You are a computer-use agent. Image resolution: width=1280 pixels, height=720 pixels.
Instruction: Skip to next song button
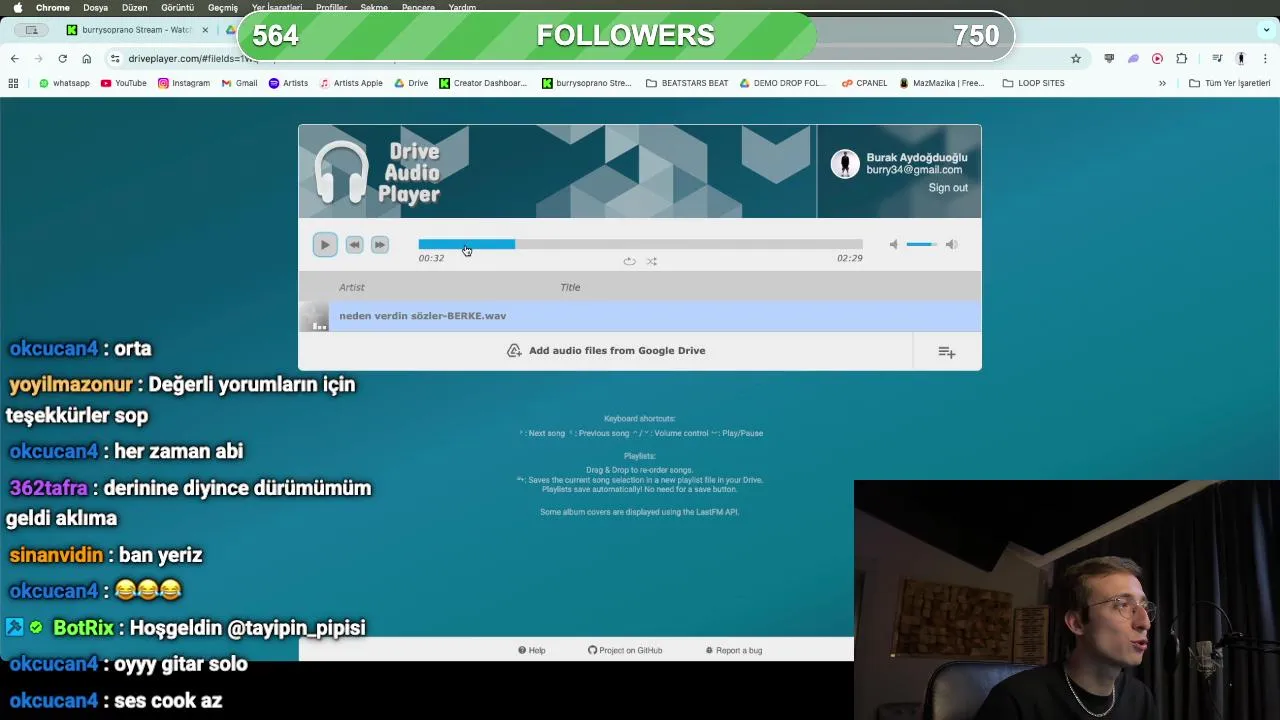380,245
